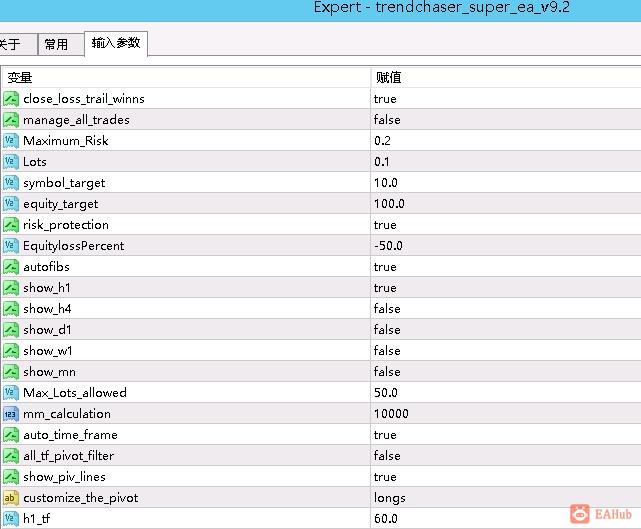Viewport: 641px width, 529px height.
Task: Select the Maximum_Risk variable name
Action: point(66,141)
